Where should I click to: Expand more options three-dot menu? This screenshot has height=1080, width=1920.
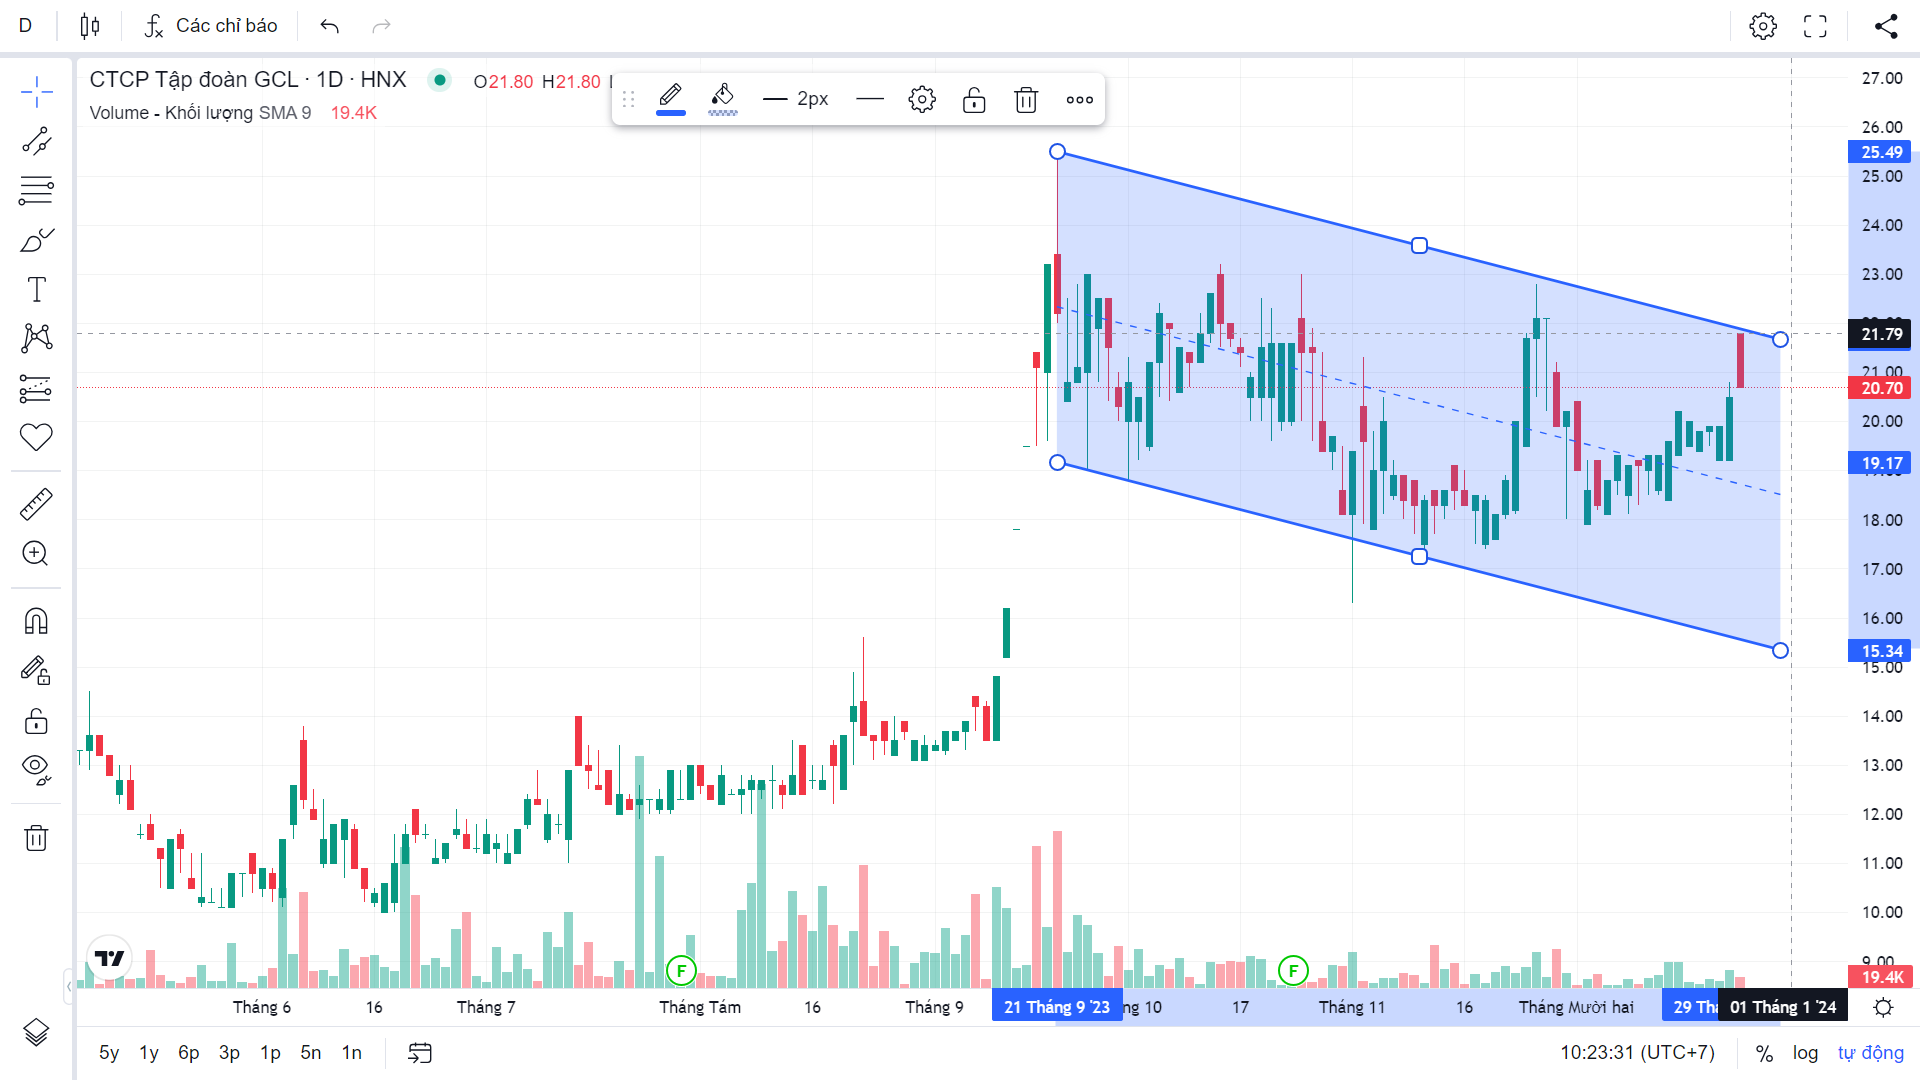tap(1079, 100)
